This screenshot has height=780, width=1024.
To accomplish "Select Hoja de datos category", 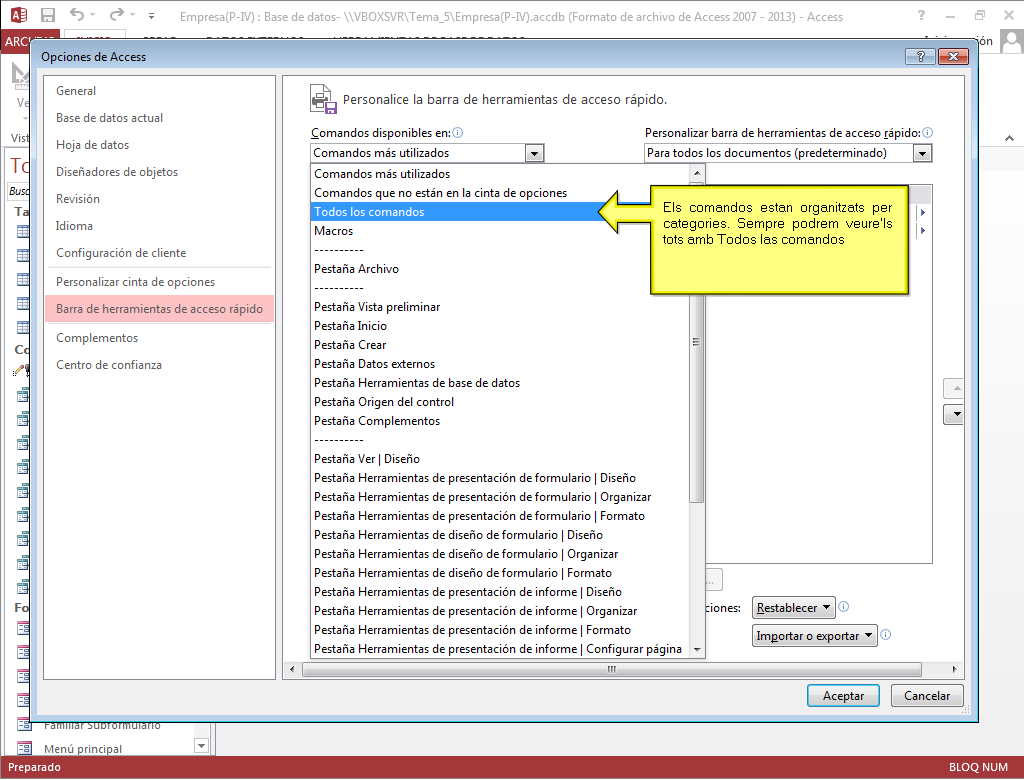I will 159,145.
